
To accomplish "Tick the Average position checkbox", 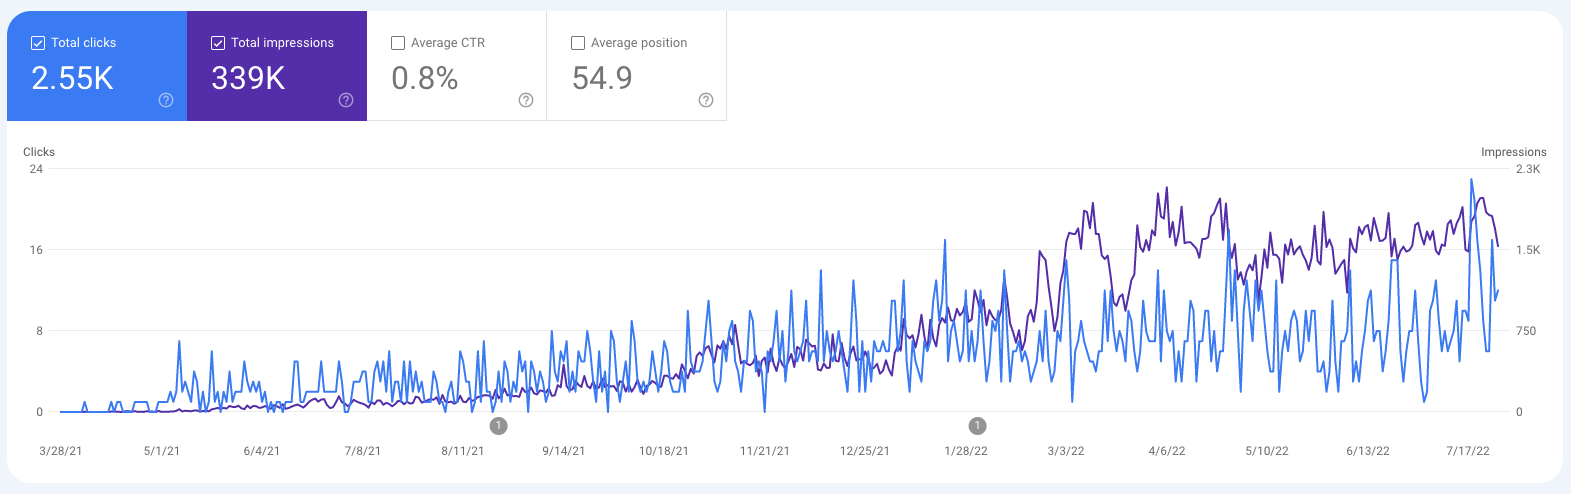I will click(x=578, y=43).
